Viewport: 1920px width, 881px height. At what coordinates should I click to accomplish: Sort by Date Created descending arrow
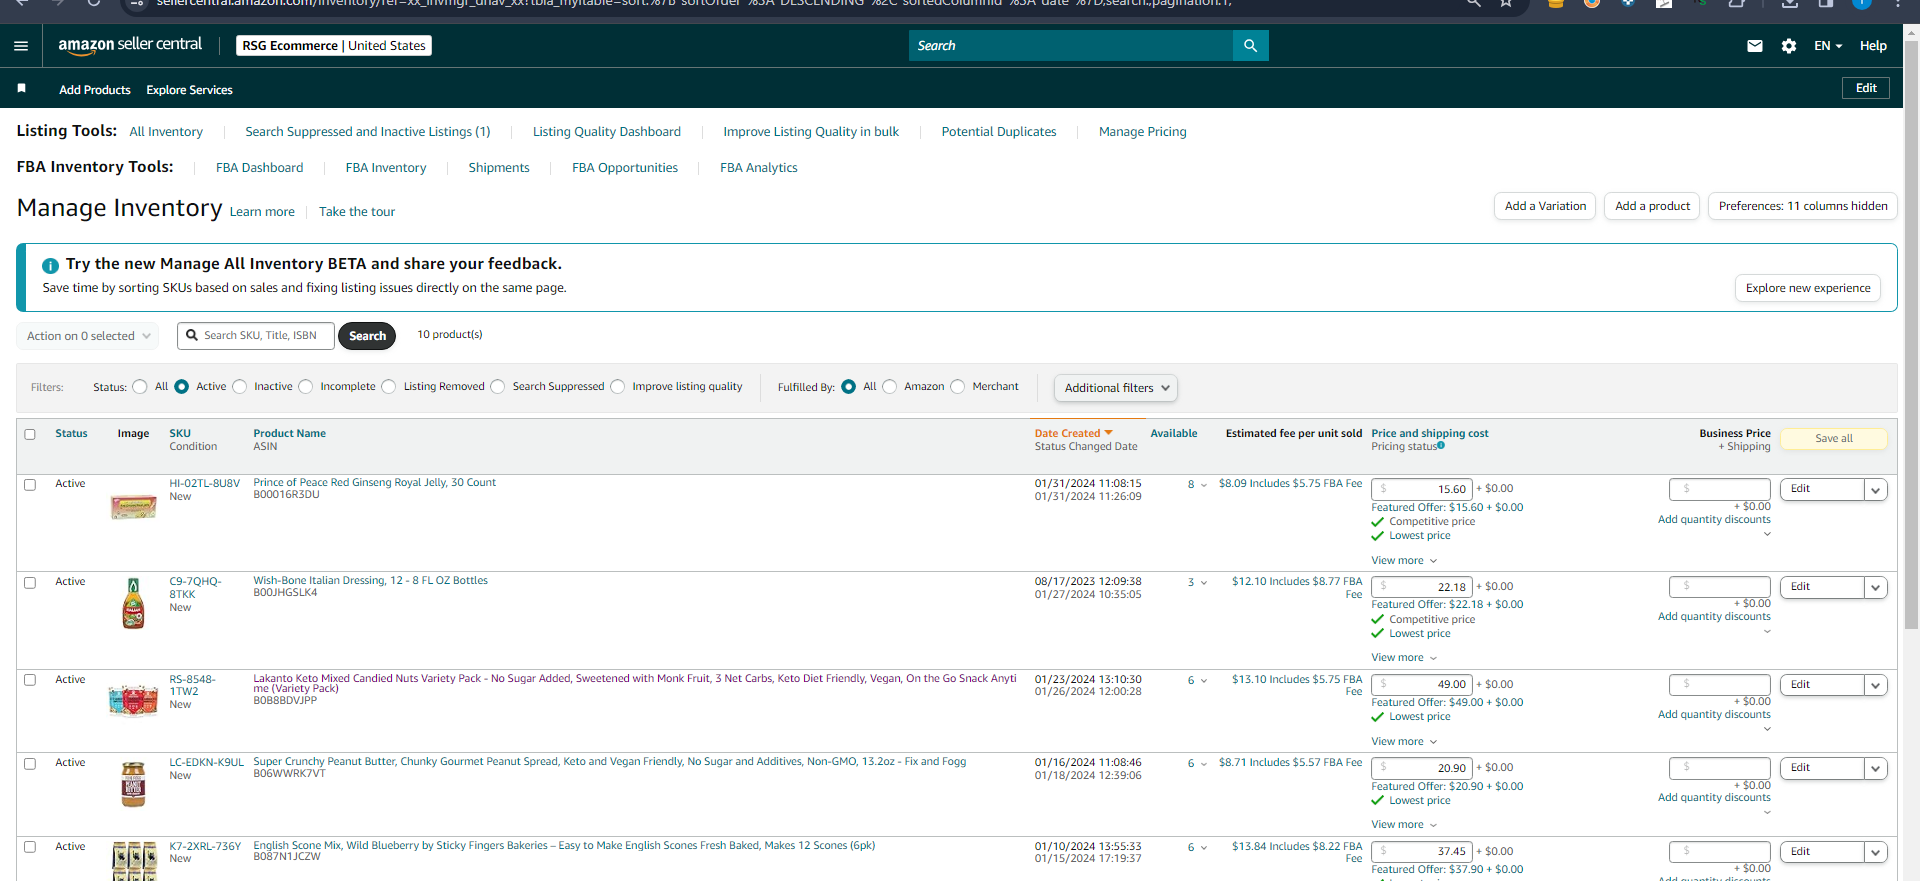coord(1108,433)
